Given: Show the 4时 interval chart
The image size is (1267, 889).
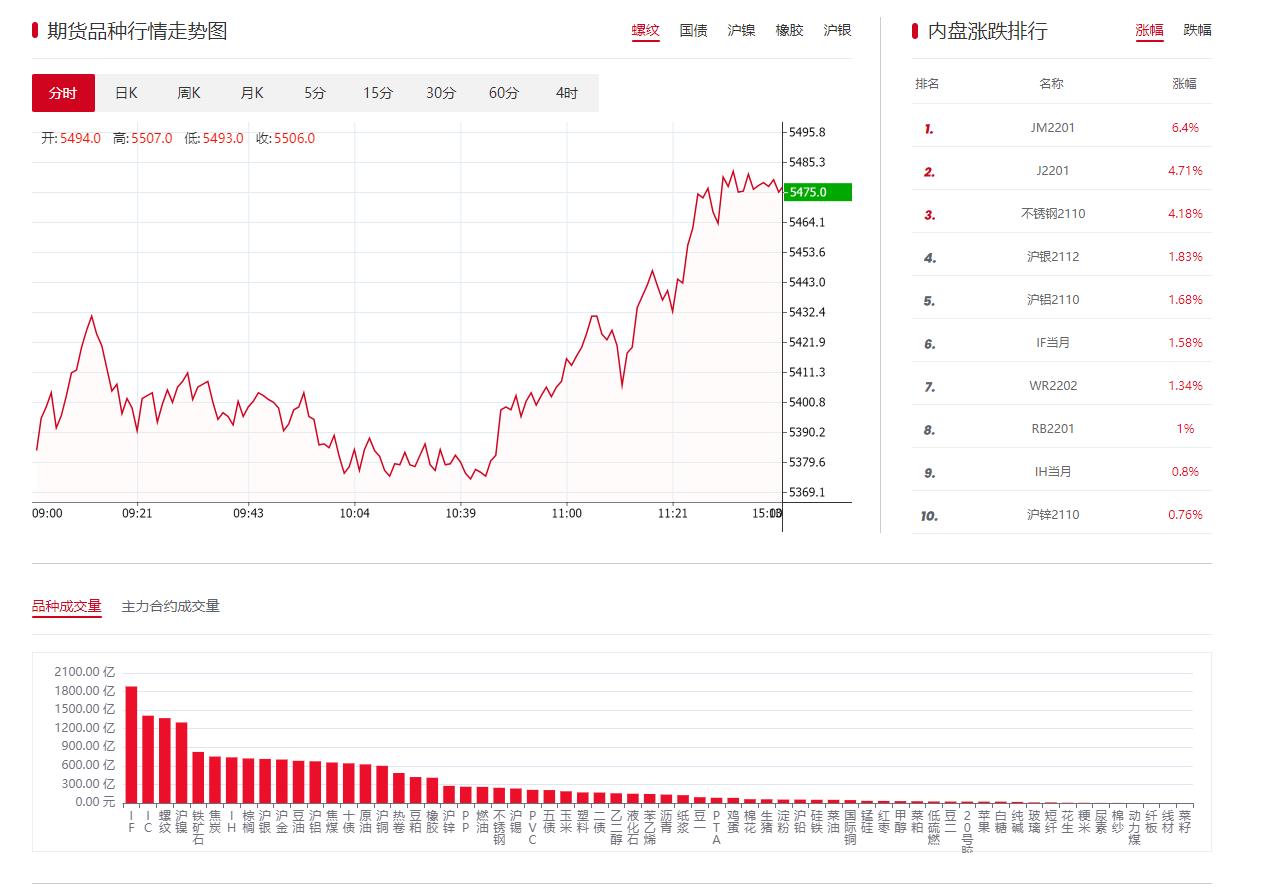Looking at the screenshot, I should click(567, 93).
